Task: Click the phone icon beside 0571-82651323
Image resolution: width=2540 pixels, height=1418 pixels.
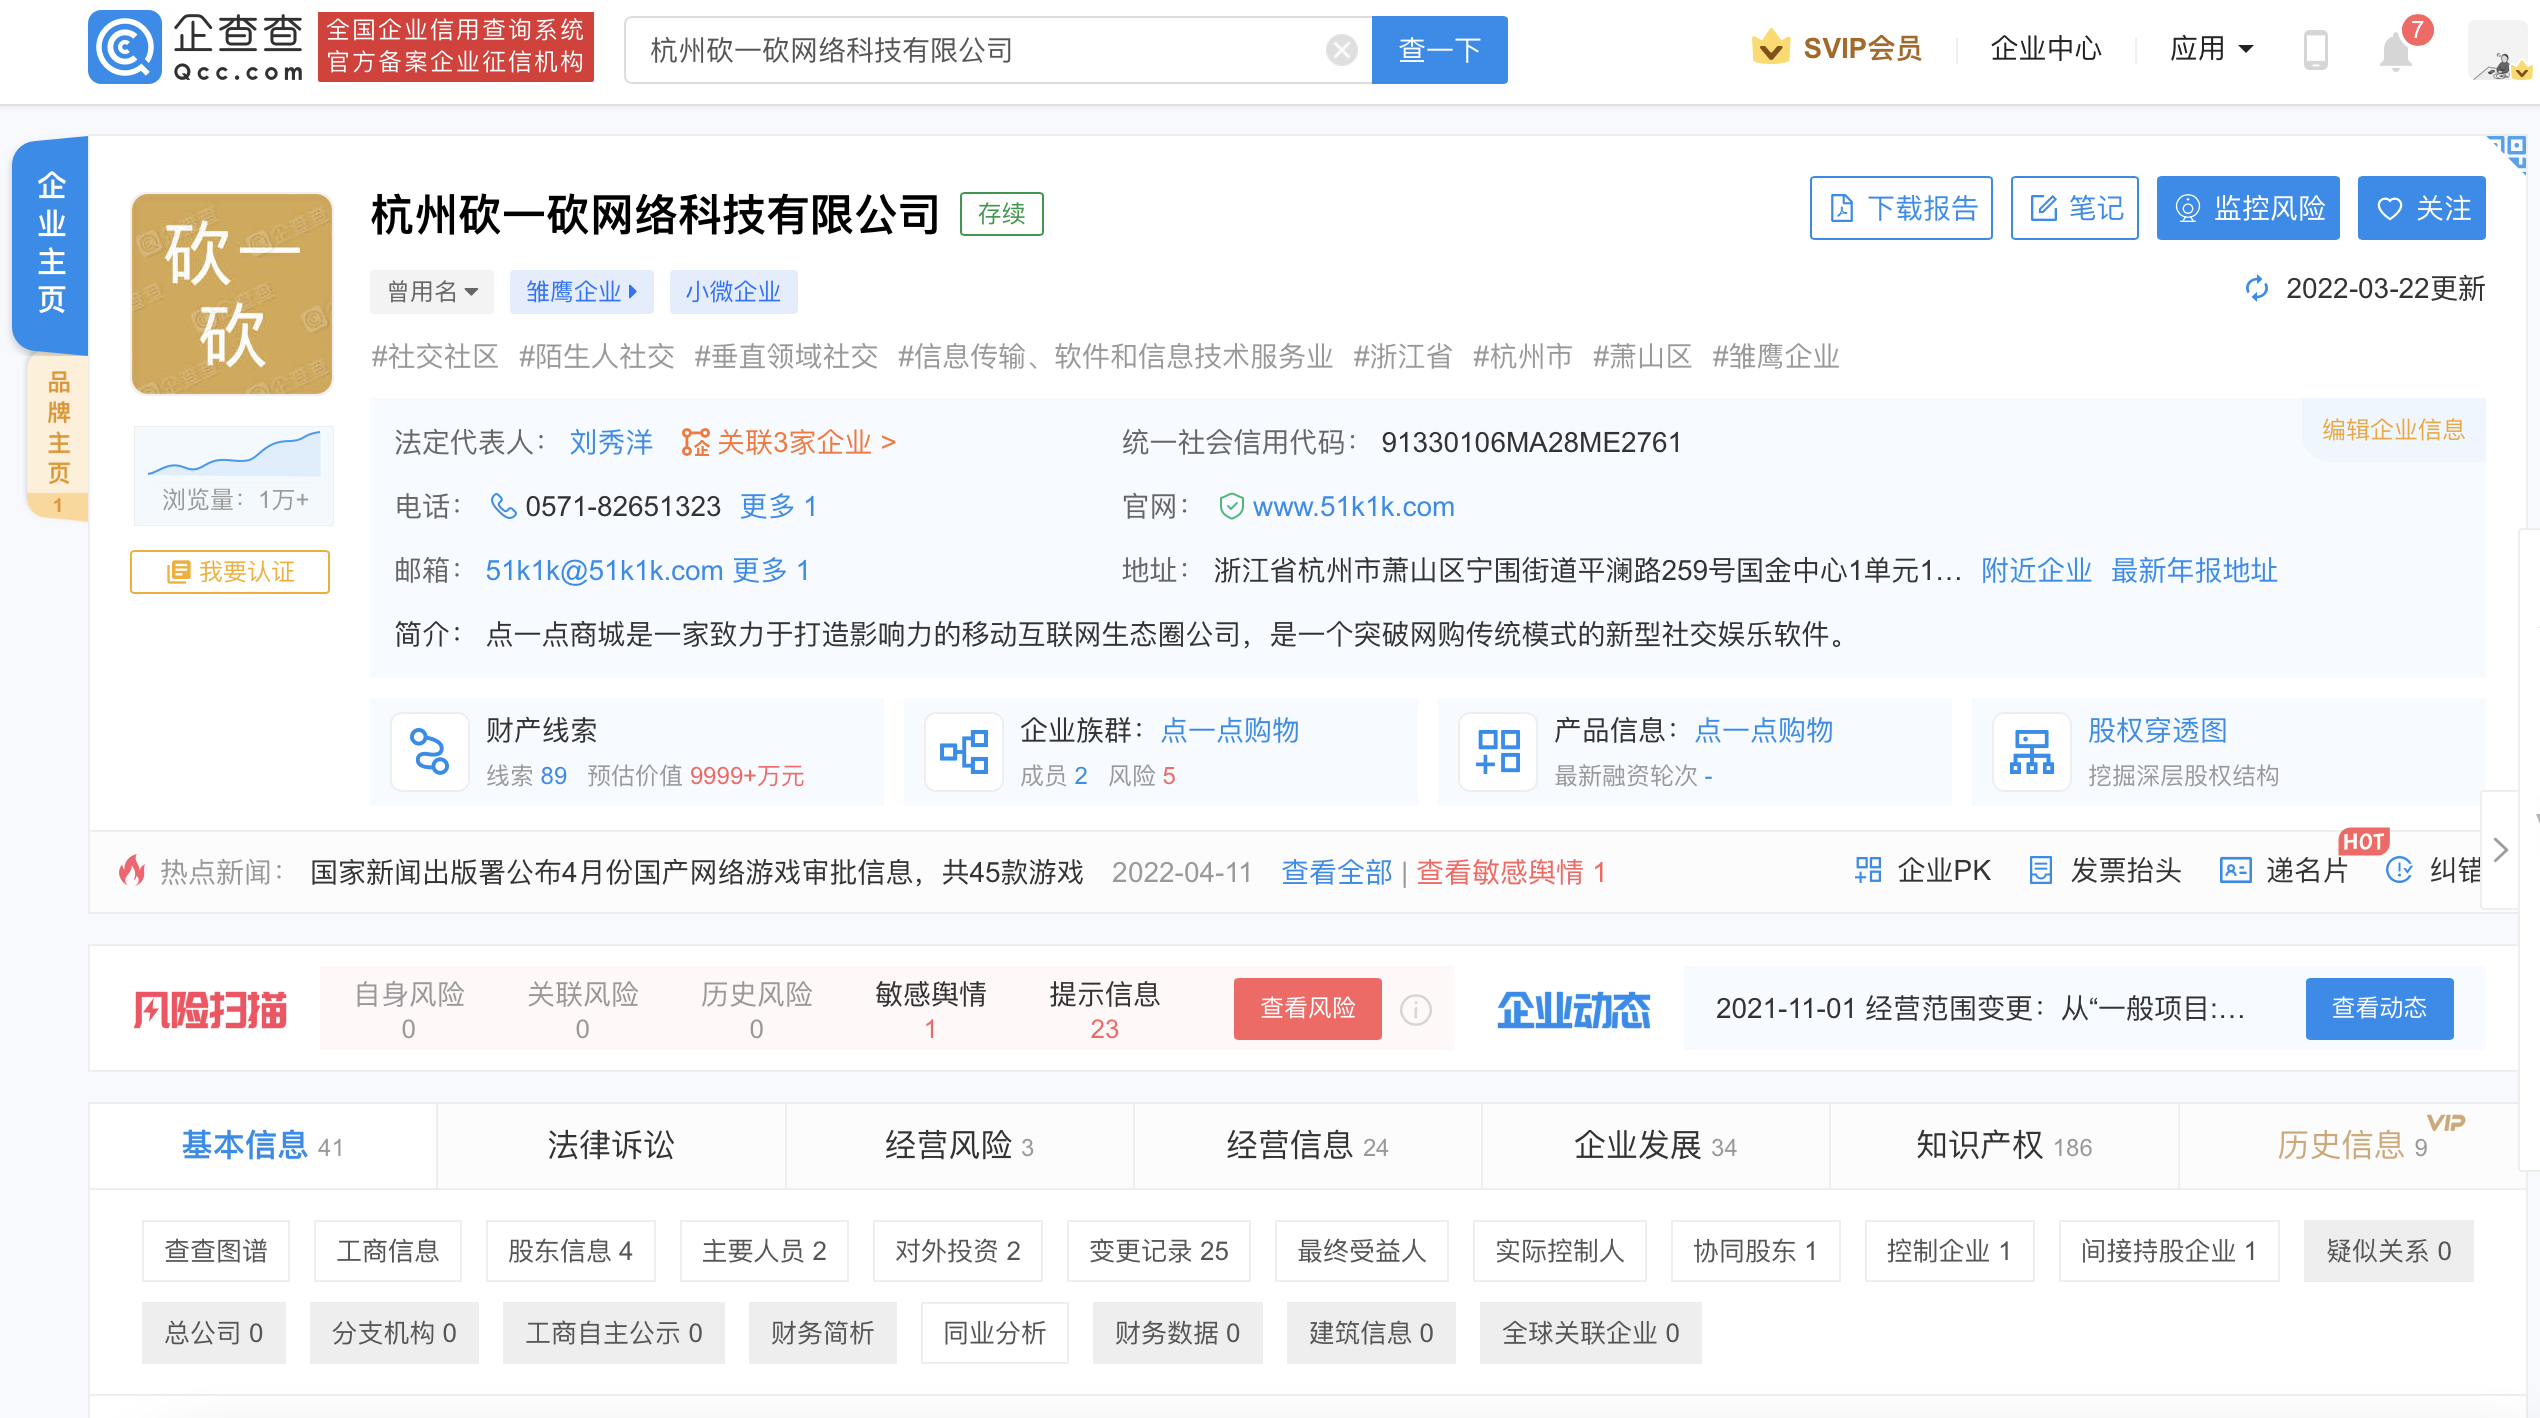Action: (503, 506)
